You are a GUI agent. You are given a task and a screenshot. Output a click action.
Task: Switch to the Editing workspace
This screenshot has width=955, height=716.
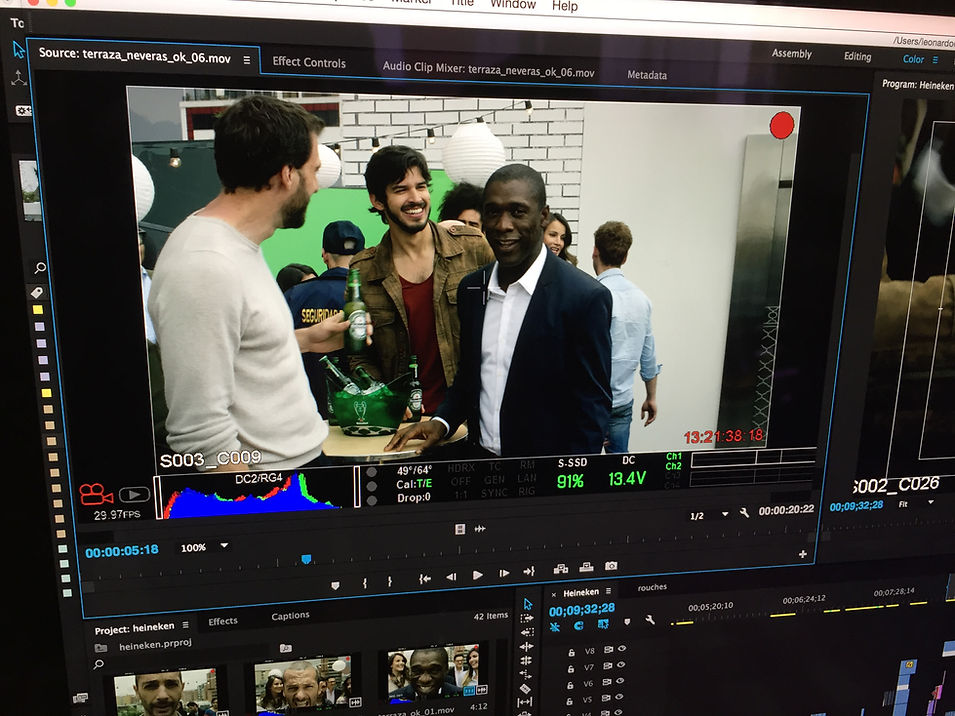(858, 57)
